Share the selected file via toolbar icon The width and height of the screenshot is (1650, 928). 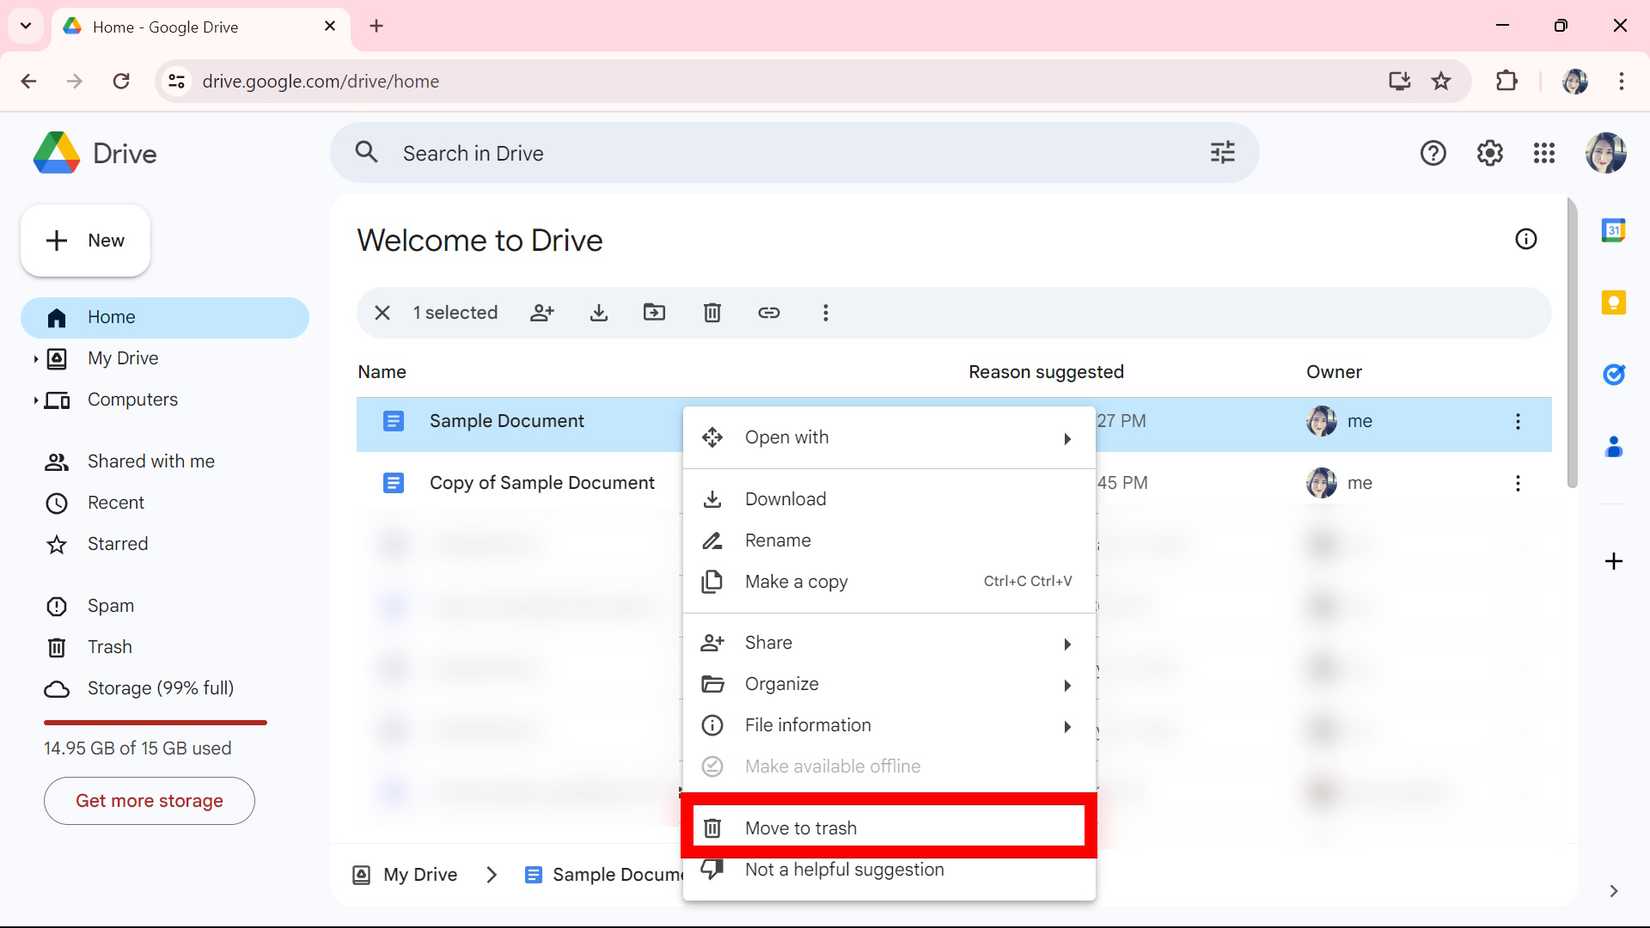click(542, 313)
